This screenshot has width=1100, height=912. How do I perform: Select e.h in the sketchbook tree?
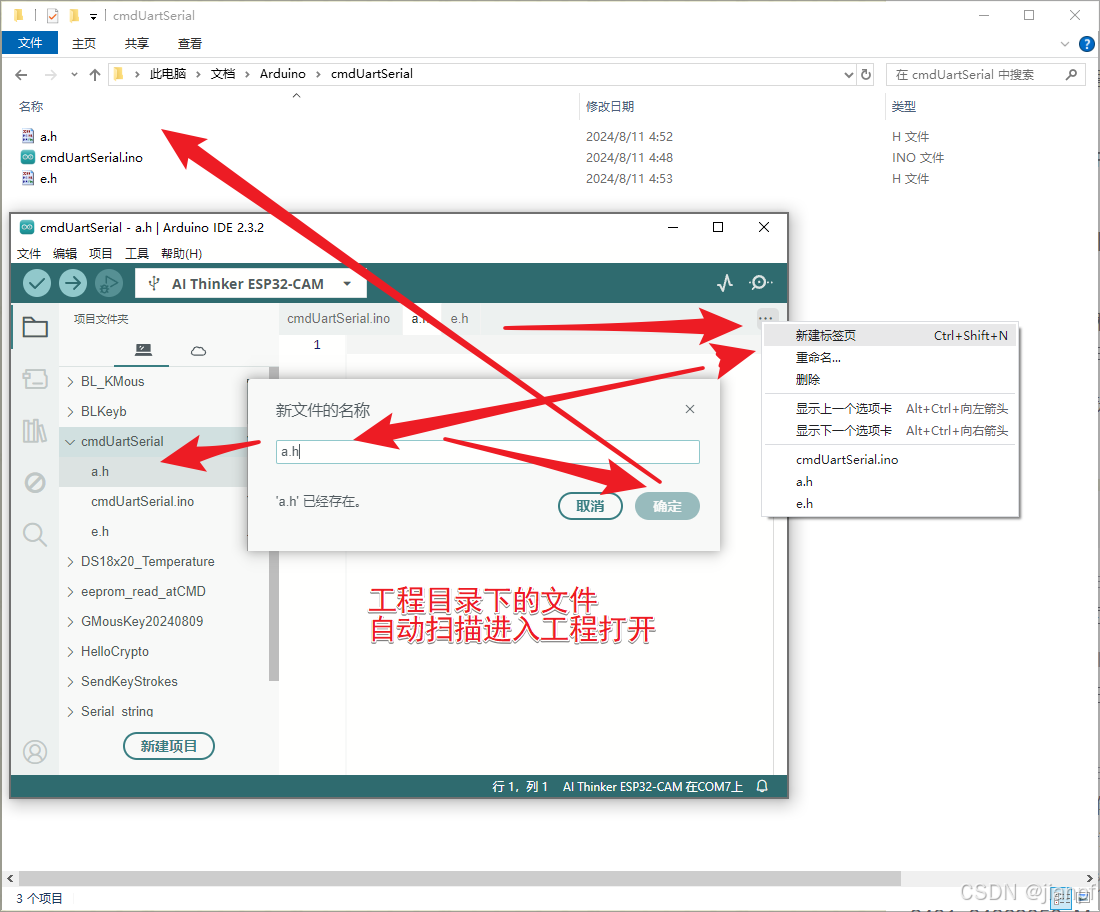click(100, 532)
